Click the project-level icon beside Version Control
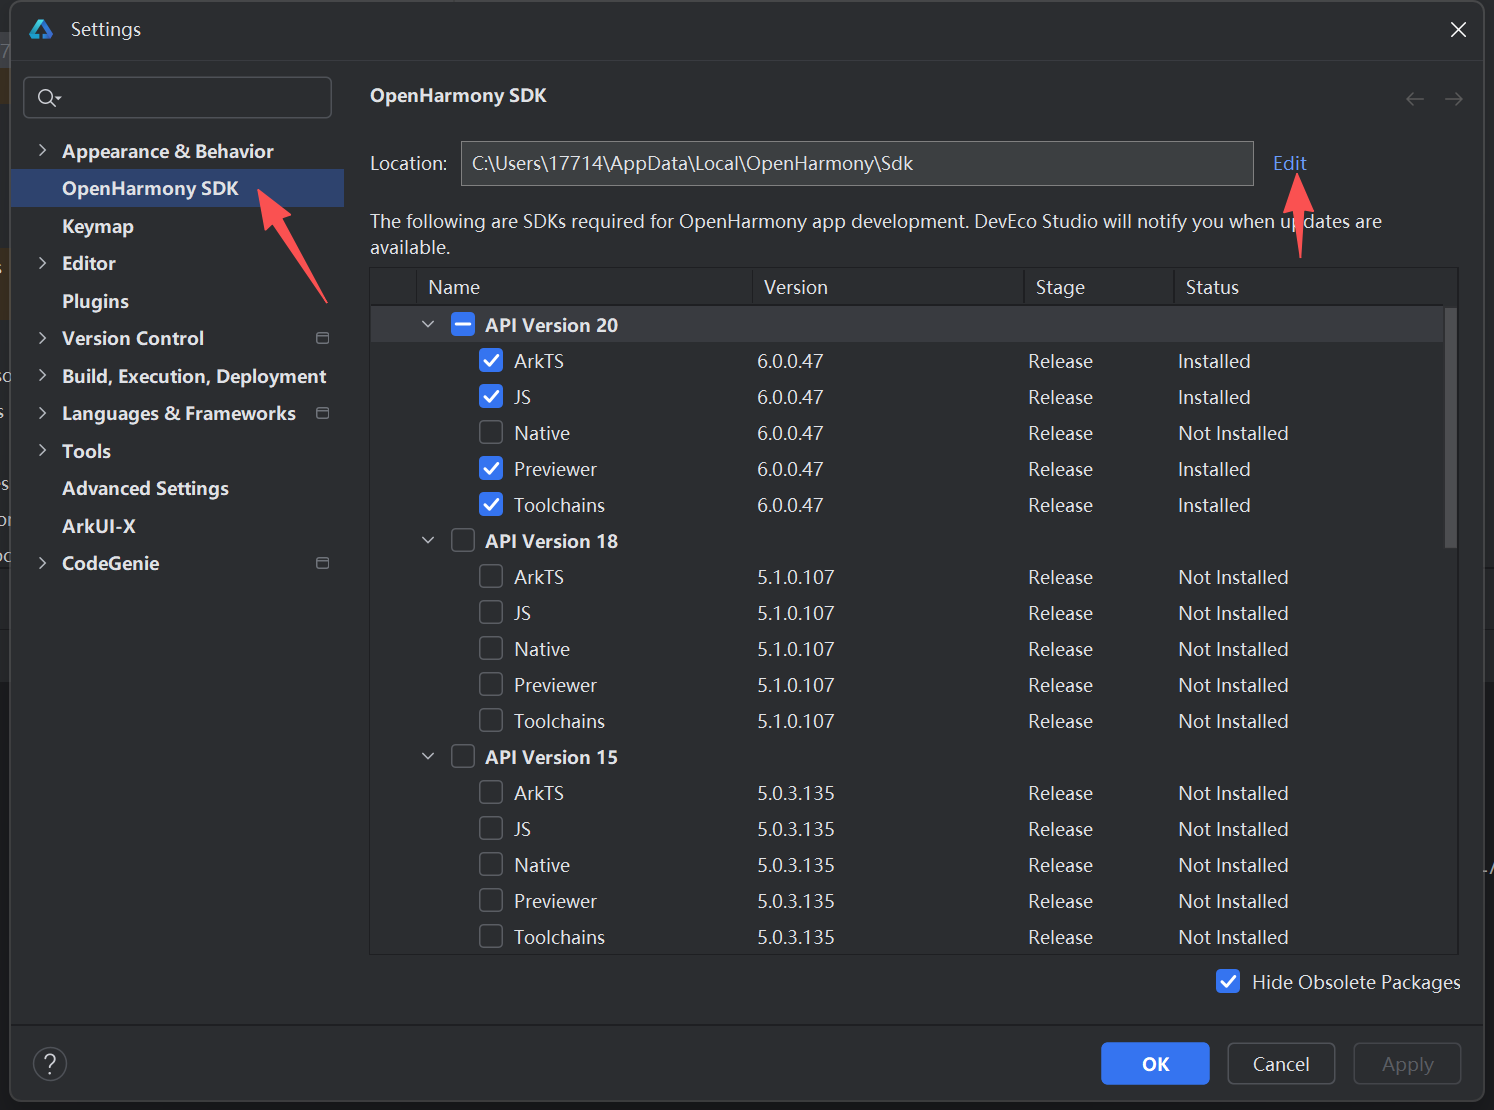 [x=322, y=338]
